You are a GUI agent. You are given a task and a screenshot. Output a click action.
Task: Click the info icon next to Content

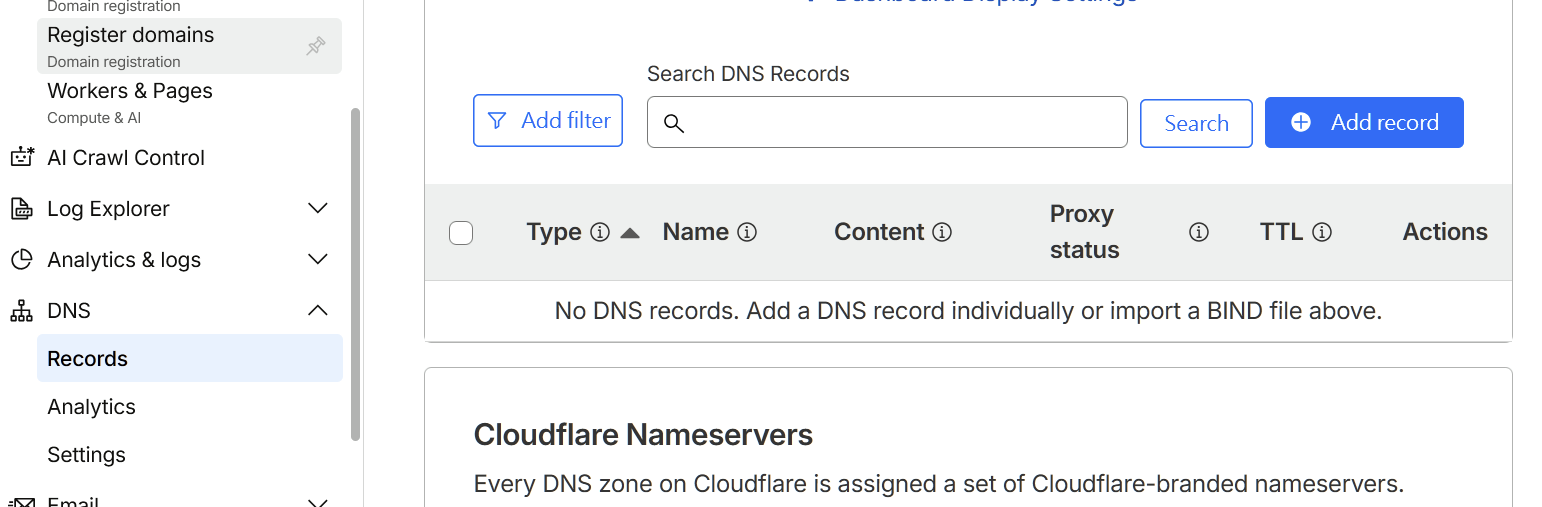[942, 232]
